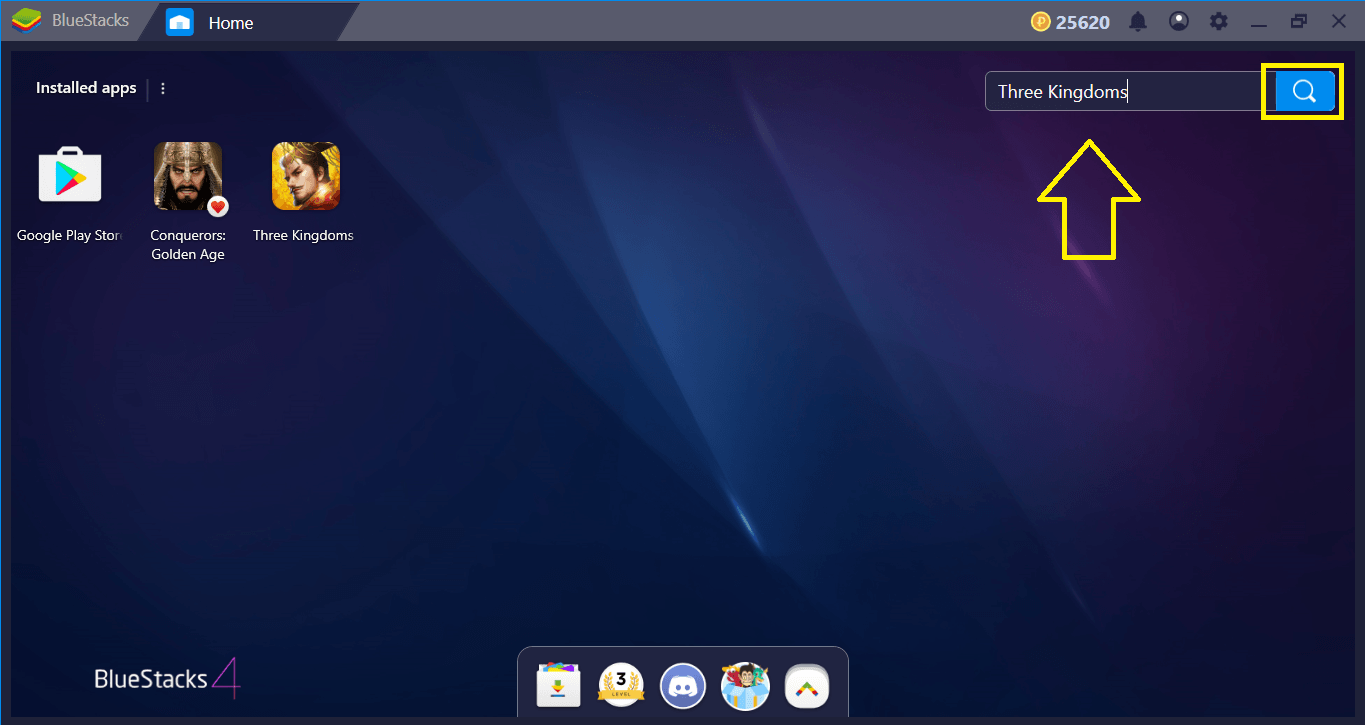The width and height of the screenshot is (1365, 725).
Task: Open the cartoon character dock icon
Action: pyautogui.click(x=746, y=686)
